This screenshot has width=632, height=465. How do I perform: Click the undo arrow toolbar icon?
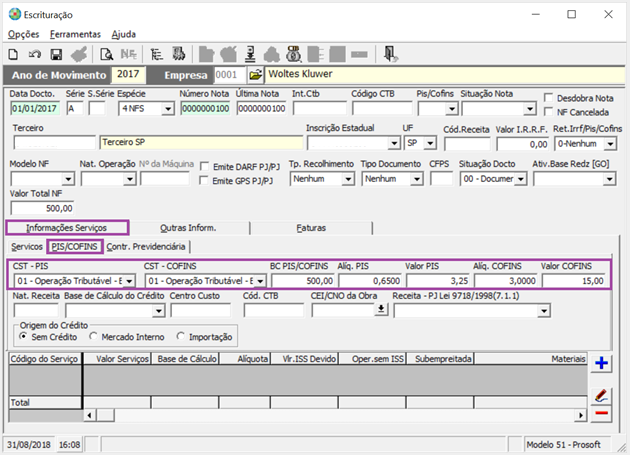click(x=35, y=53)
